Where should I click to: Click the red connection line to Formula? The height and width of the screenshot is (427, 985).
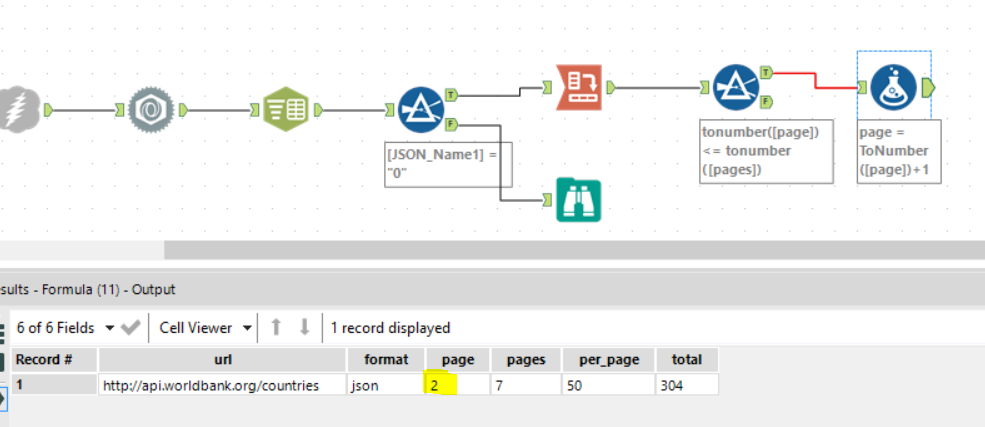(815, 80)
